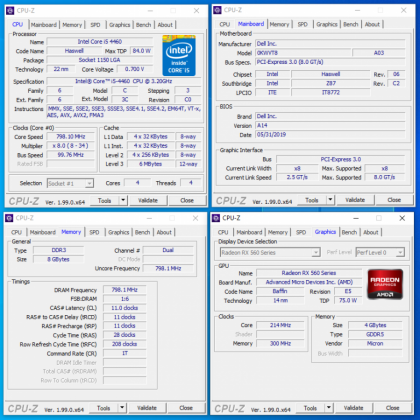This screenshot has height=420, width=420.
Task: Click the Level 3 cache value 6 MBytes
Action: [150, 164]
